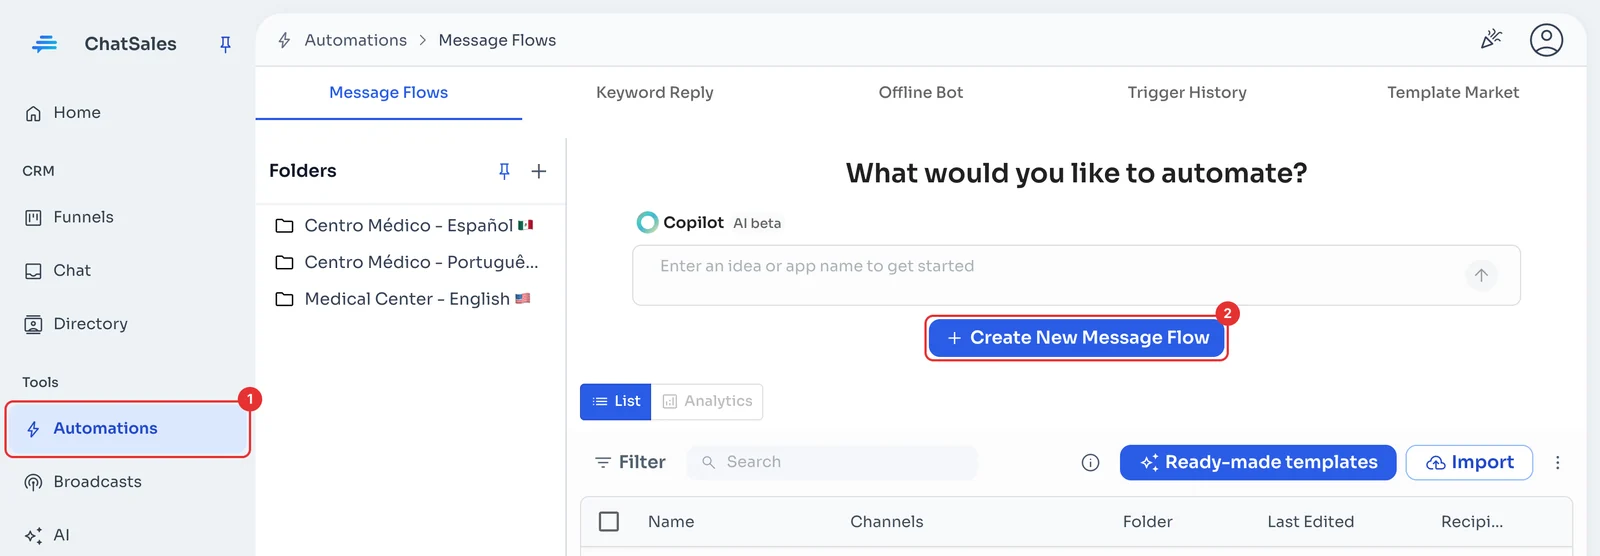Switch to List view
Screen dimensions: 1600x556
coord(616,402)
